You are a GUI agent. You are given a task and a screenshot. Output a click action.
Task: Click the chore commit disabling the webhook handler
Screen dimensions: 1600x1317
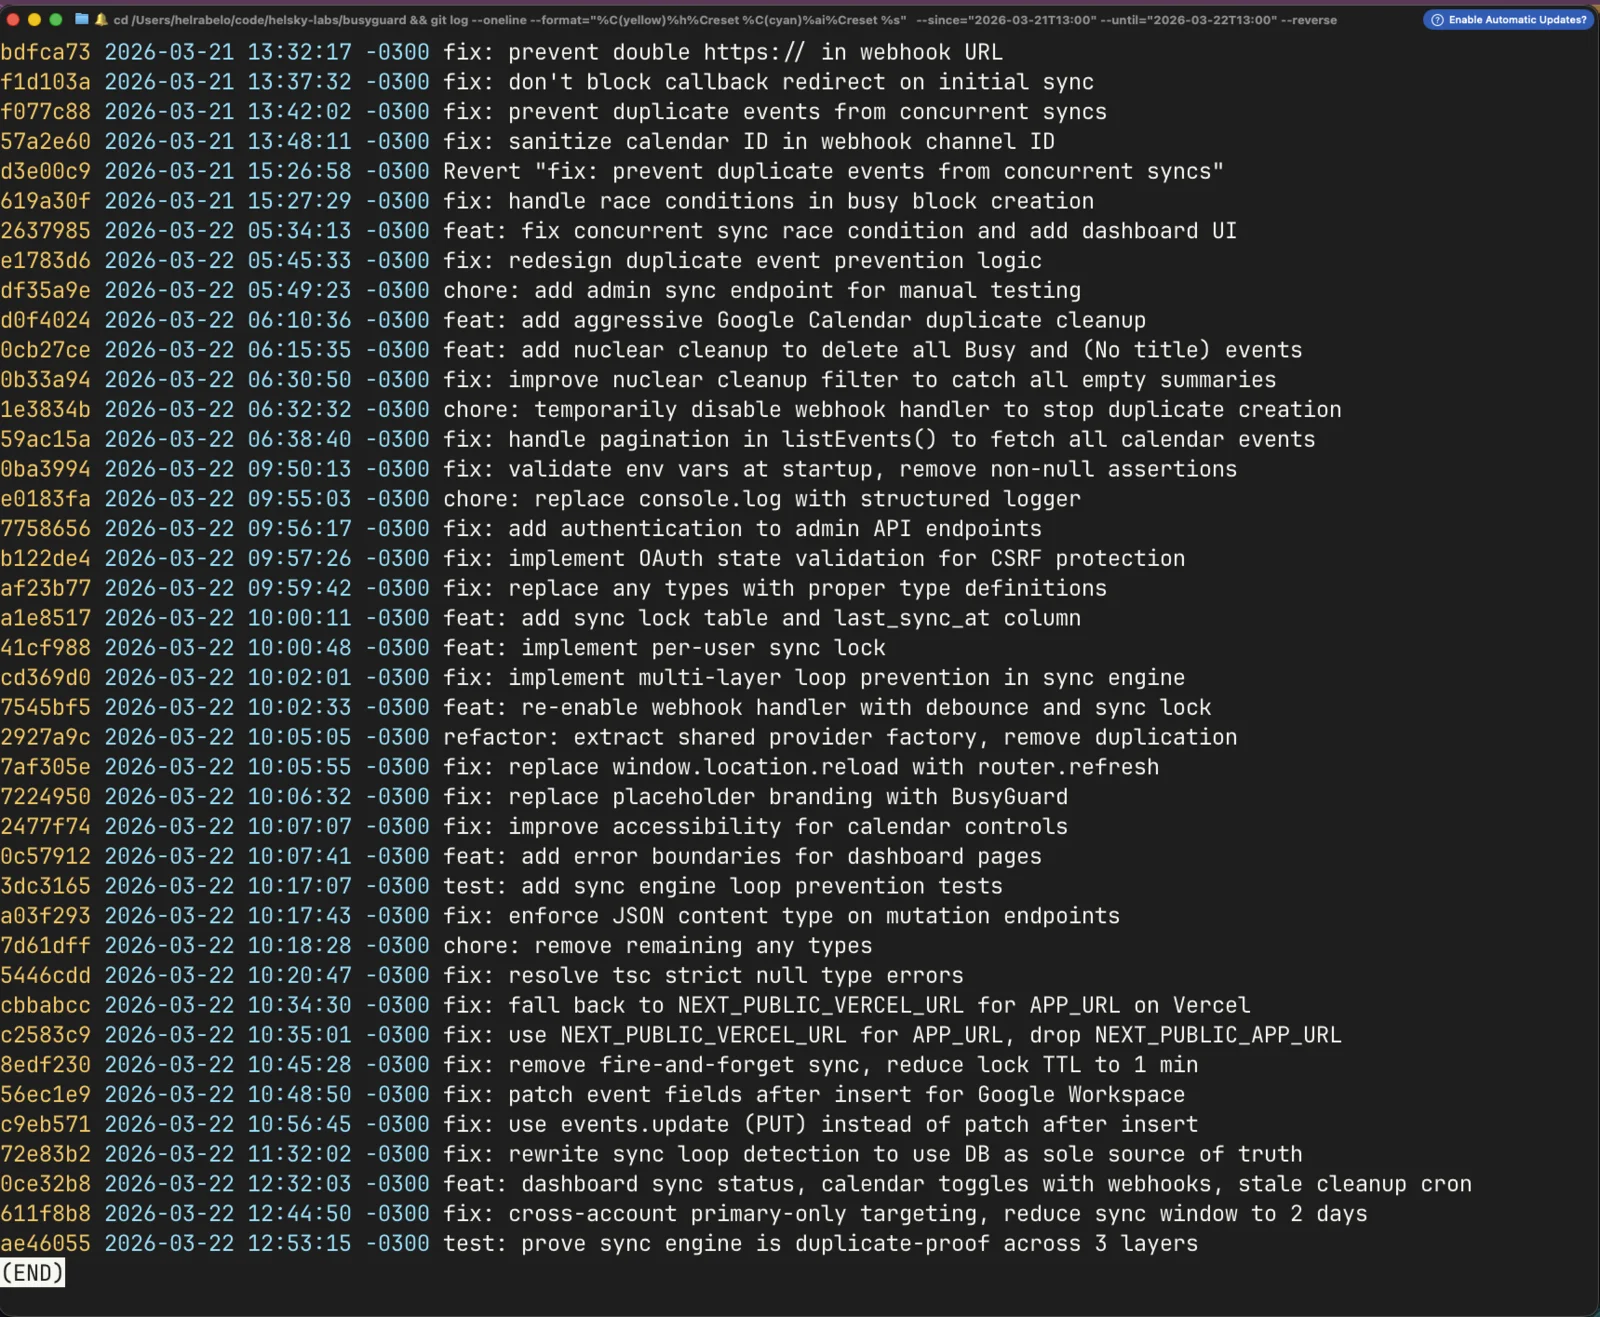[x=890, y=409]
